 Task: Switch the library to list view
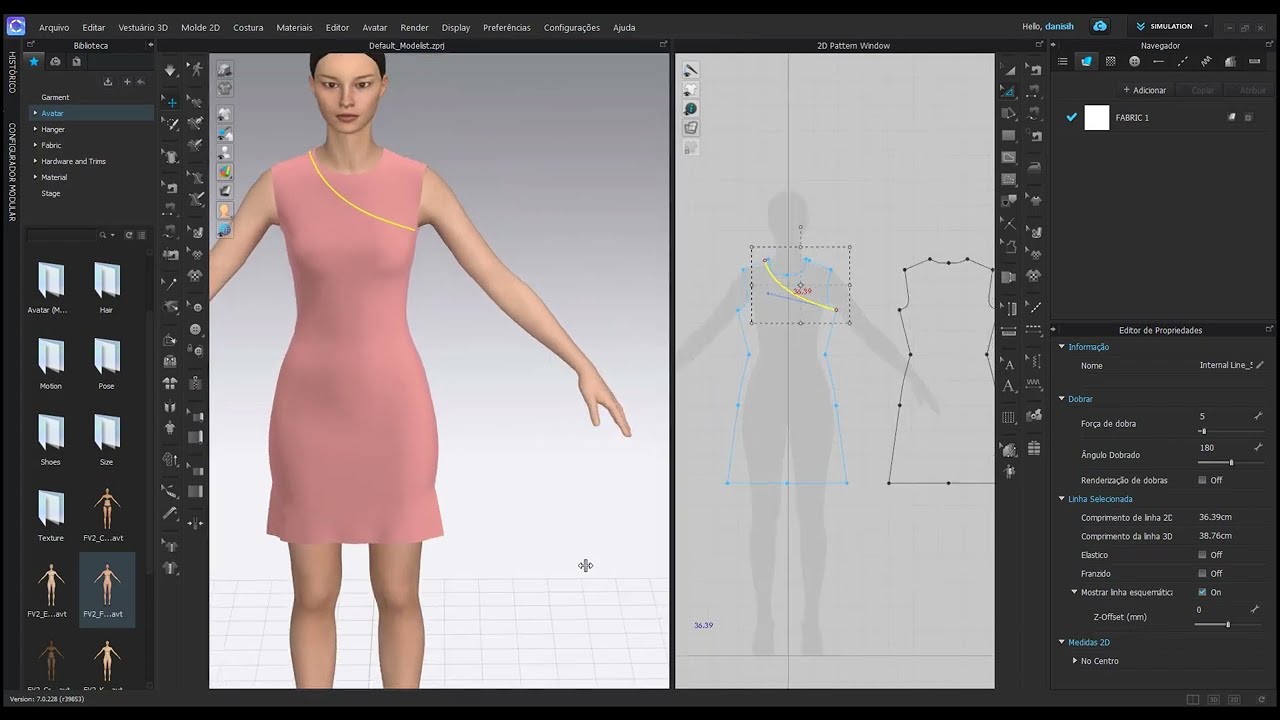coord(141,235)
